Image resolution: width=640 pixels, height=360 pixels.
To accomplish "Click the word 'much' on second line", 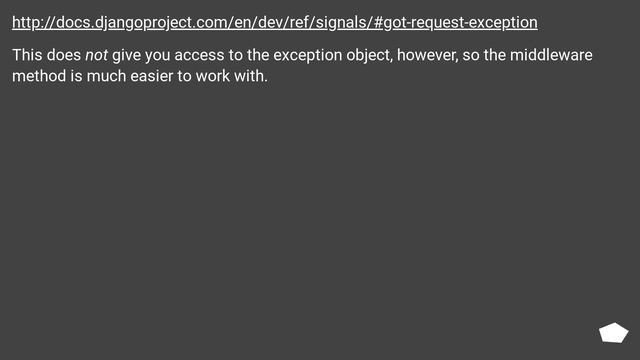I will [x=106, y=76].
